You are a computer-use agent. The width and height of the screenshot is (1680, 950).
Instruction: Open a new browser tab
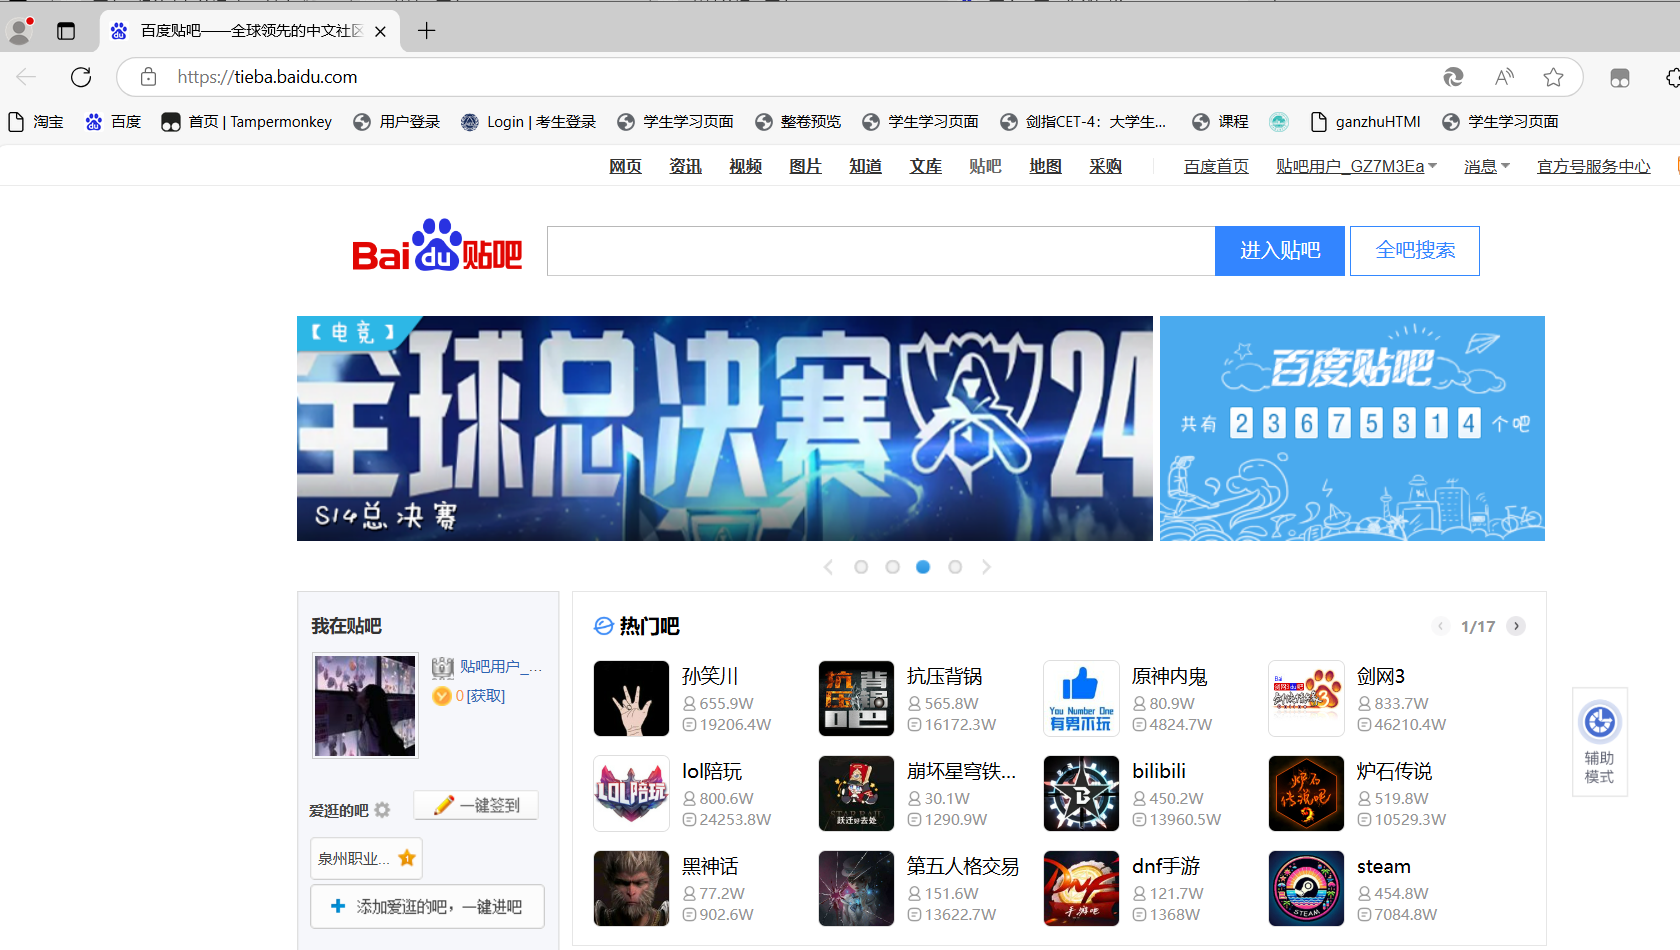(427, 31)
